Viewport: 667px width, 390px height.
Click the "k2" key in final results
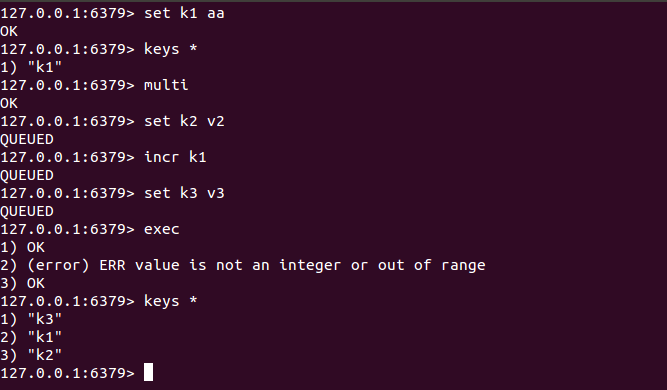click(x=45, y=355)
